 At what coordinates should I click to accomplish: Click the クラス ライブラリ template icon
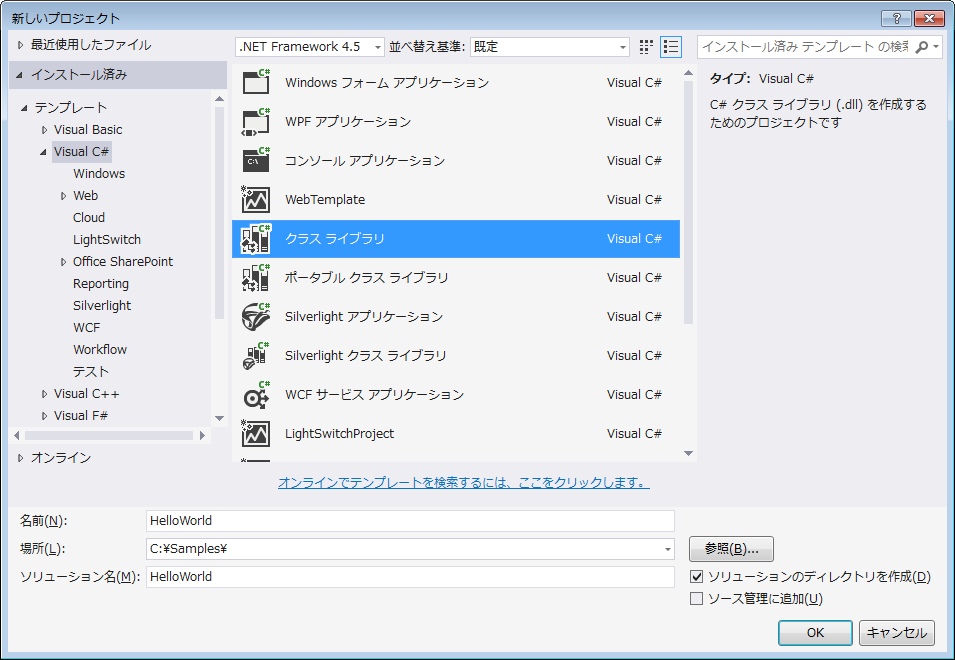256,238
